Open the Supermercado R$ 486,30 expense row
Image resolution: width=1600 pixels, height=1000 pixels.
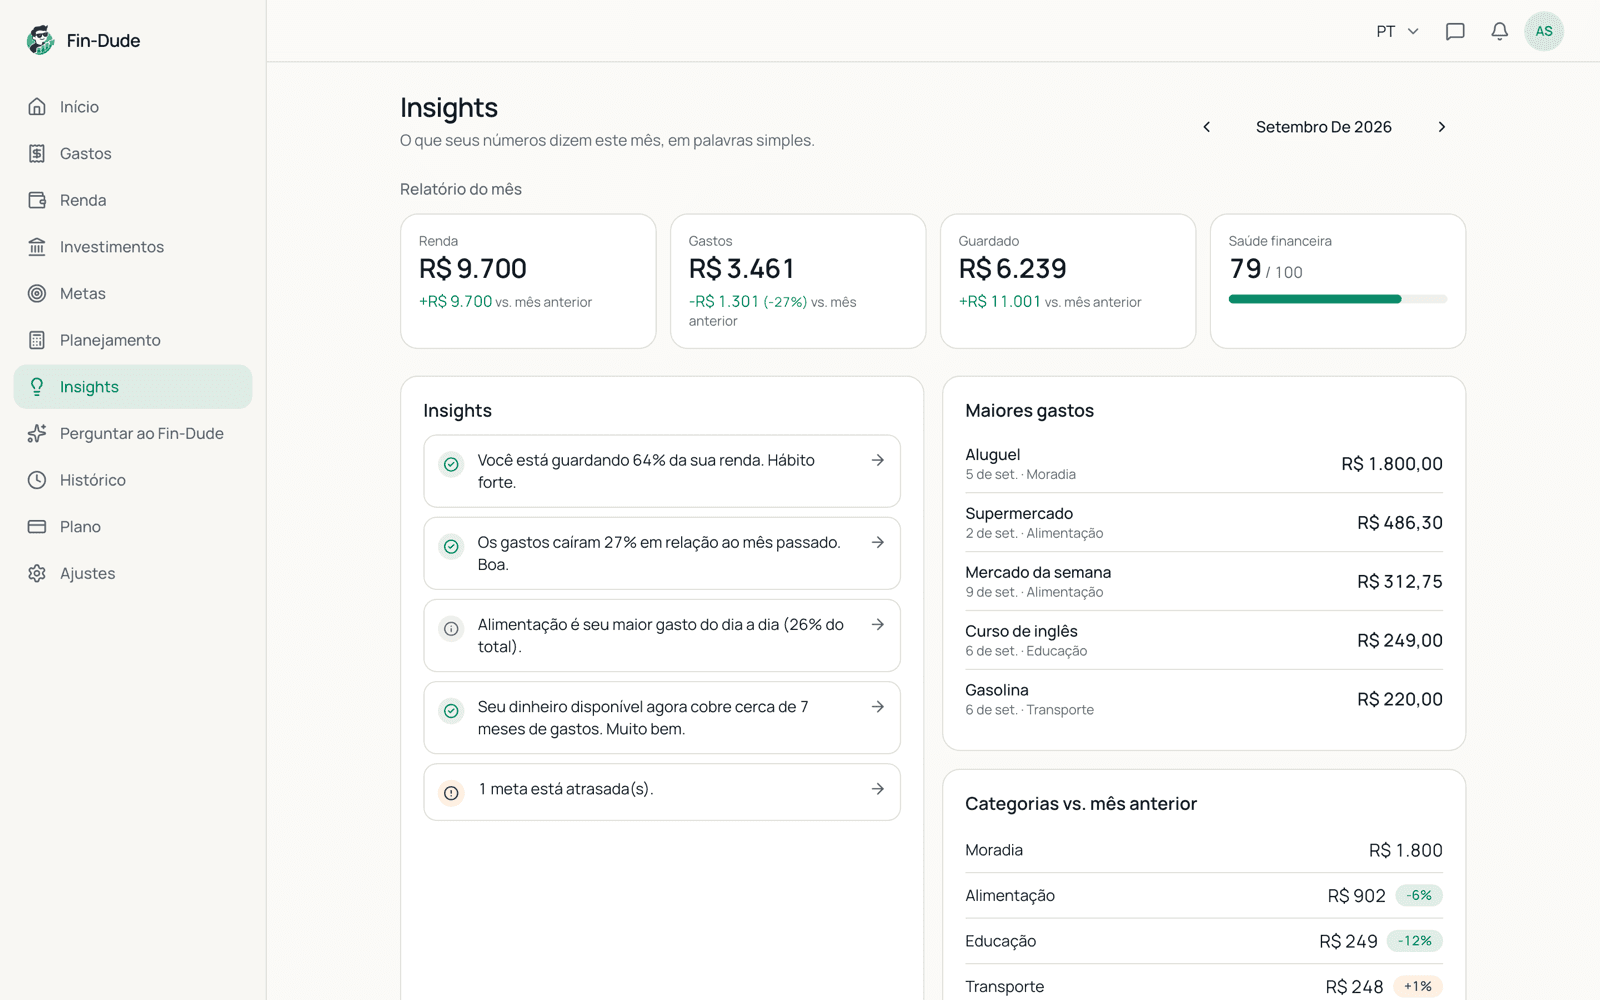[1204, 523]
